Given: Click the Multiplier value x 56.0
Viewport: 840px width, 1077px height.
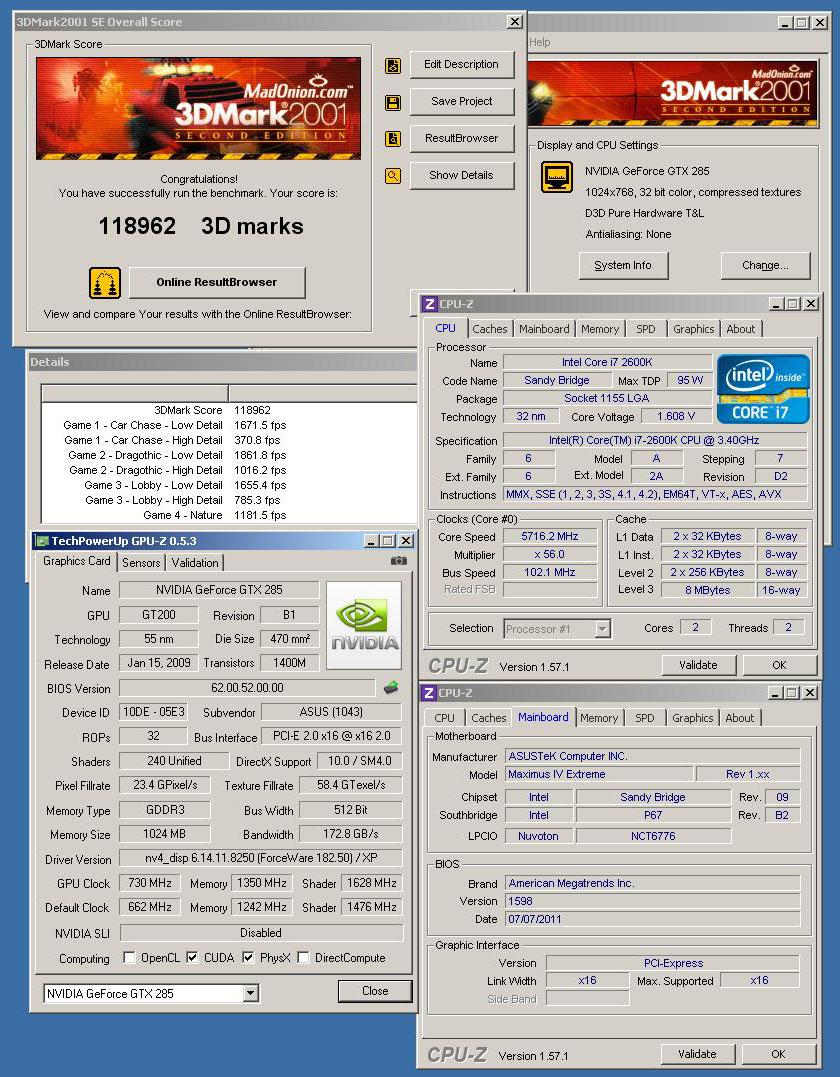Looking at the screenshot, I should pyautogui.click(x=549, y=554).
